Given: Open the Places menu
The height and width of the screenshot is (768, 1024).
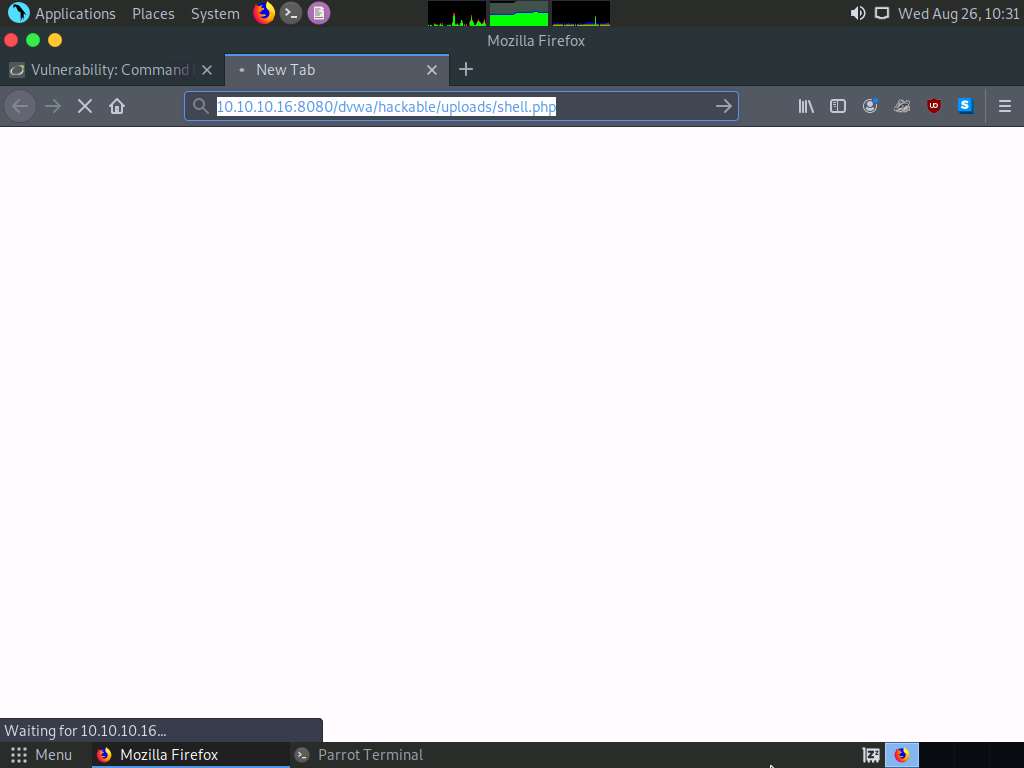Looking at the screenshot, I should point(153,13).
